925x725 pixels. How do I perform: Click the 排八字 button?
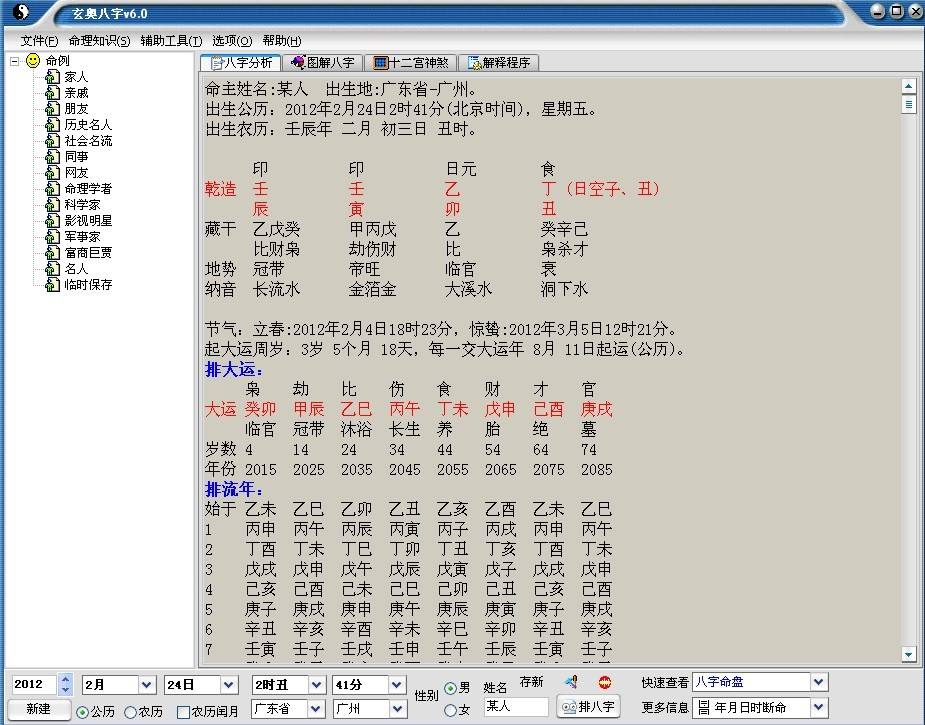pos(589,707)
